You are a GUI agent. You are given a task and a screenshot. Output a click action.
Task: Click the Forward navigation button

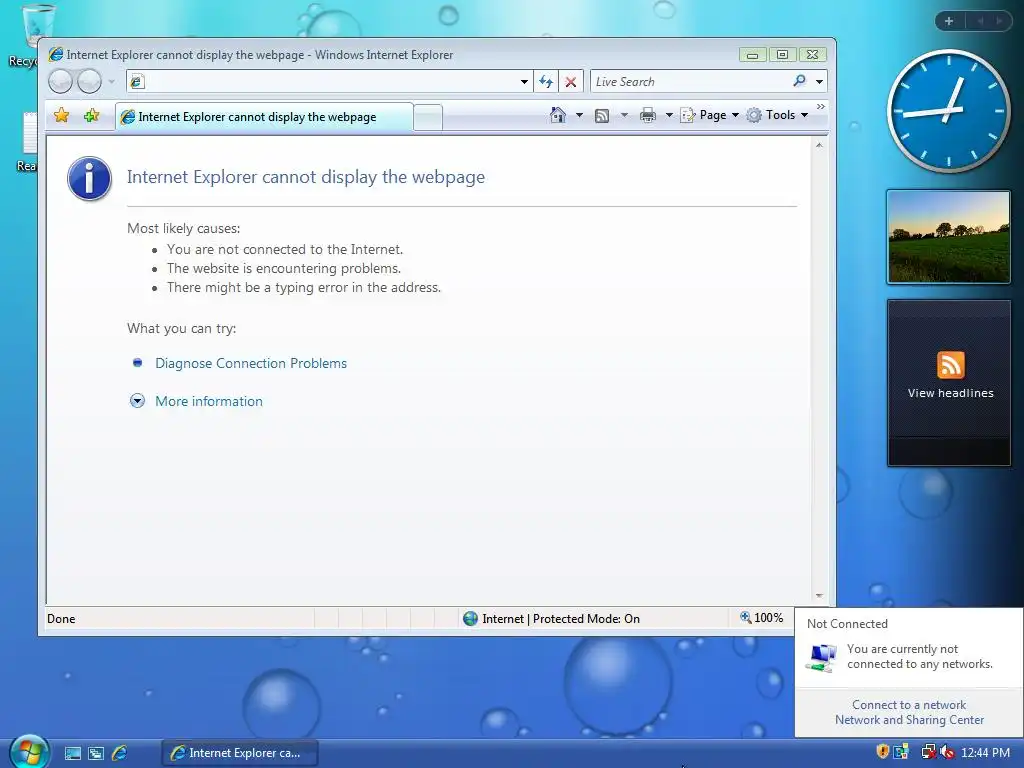[x=89, y=82]
